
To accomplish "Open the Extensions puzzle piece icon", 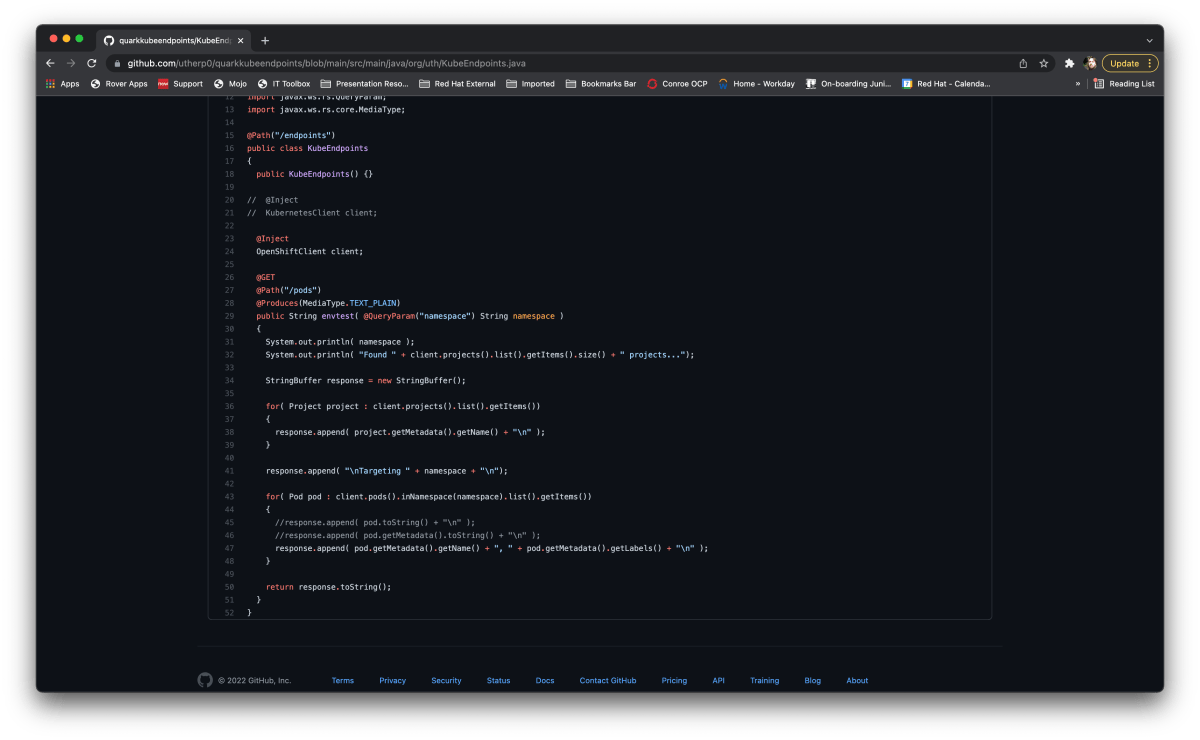I will click(1070, 63).
